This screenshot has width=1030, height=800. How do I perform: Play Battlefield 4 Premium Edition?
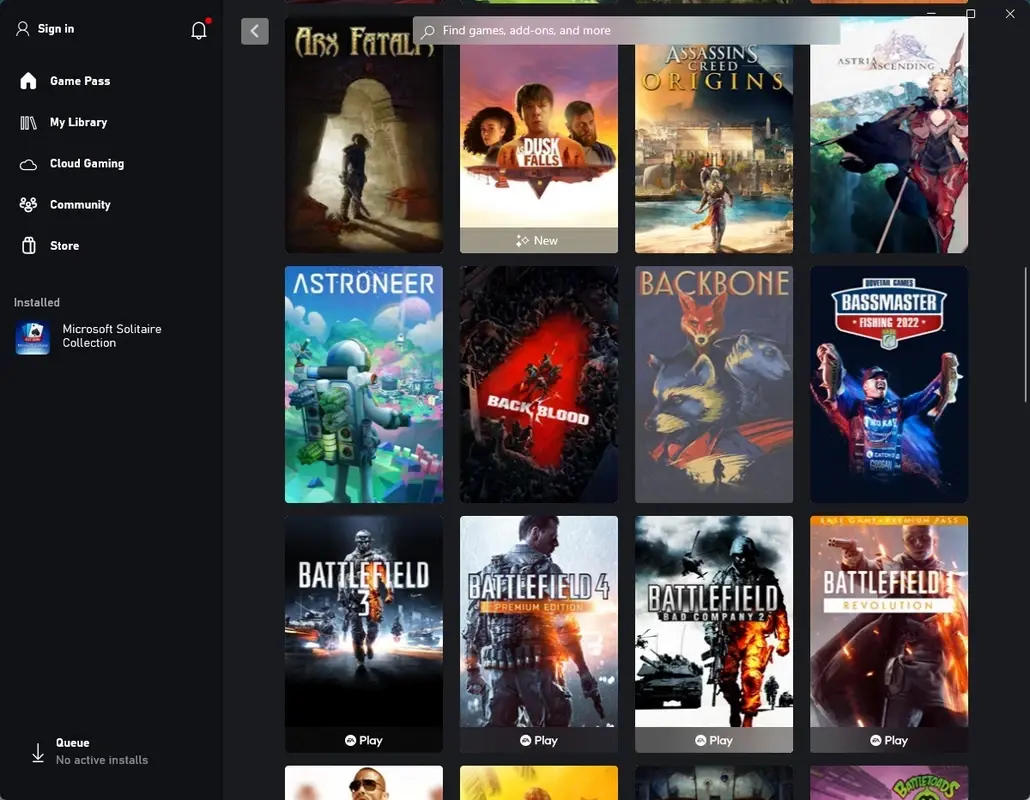[x=538, y=740]
